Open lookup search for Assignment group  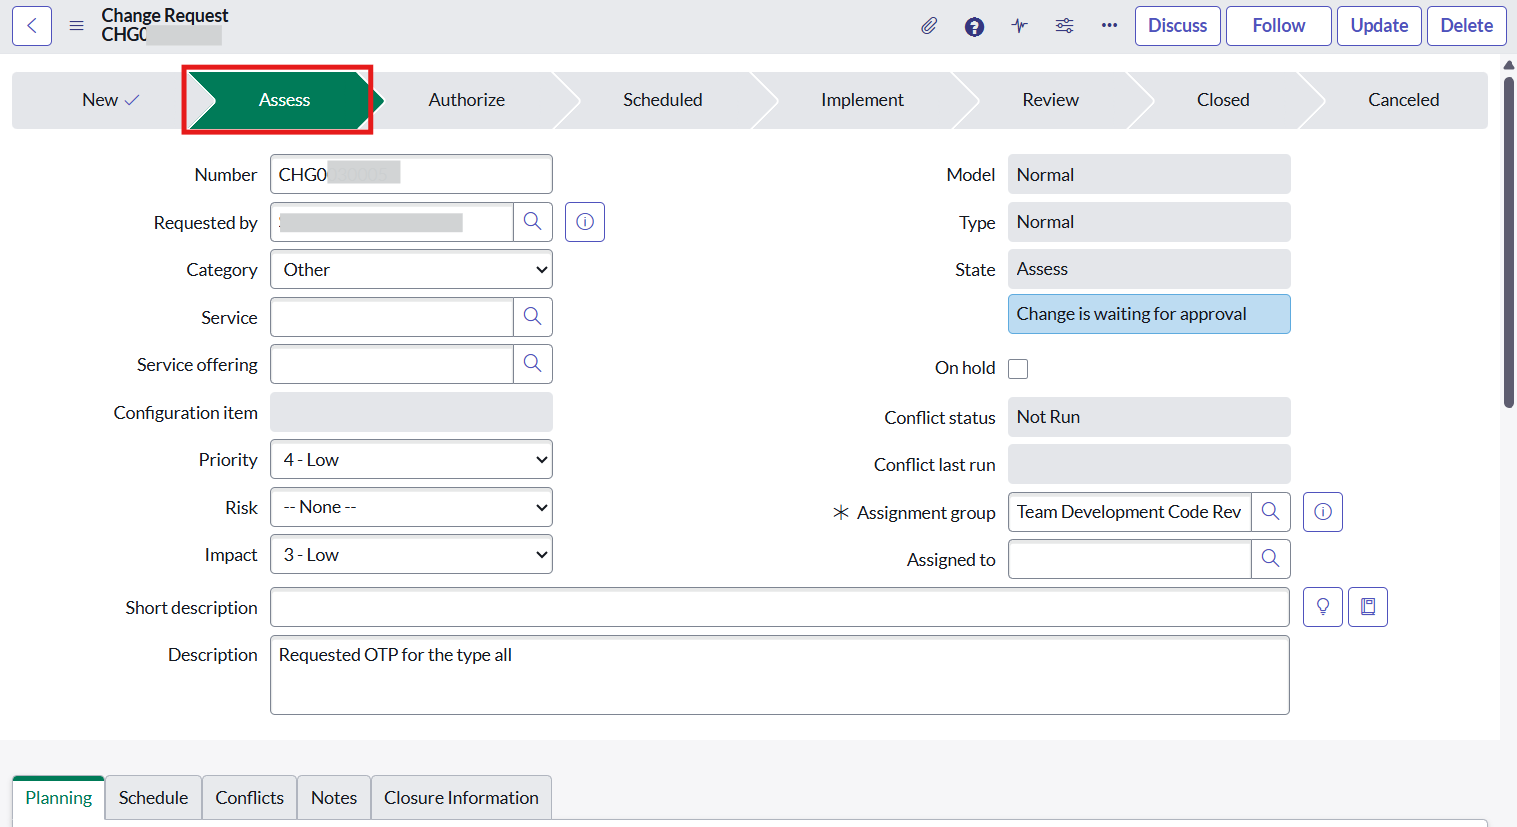1271,512
